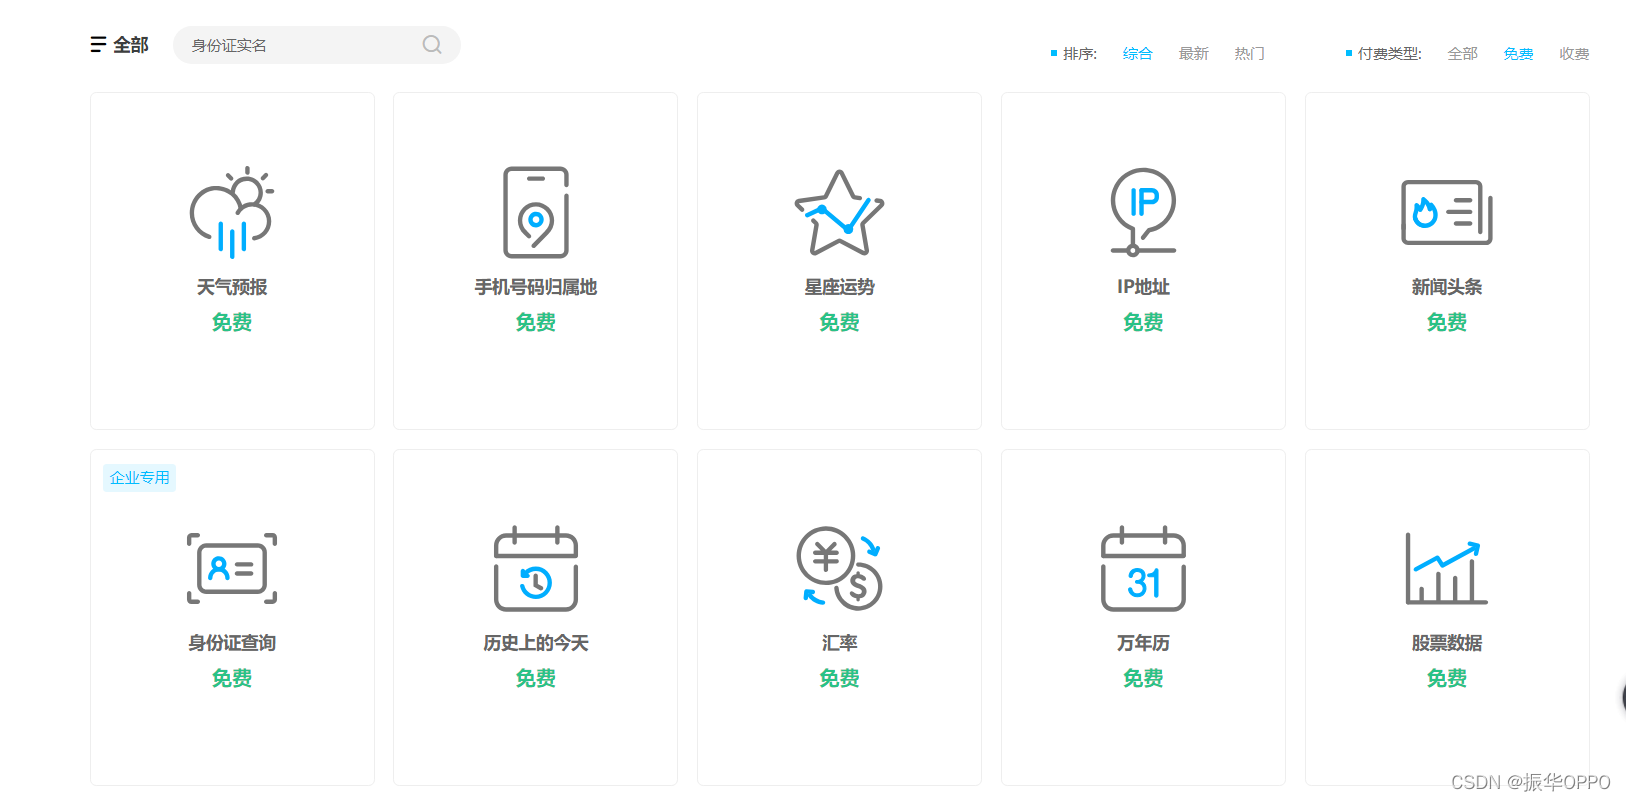Open the 全部 category menu icon
Viewport: 1626px width, 801px height.
[98, 45]
